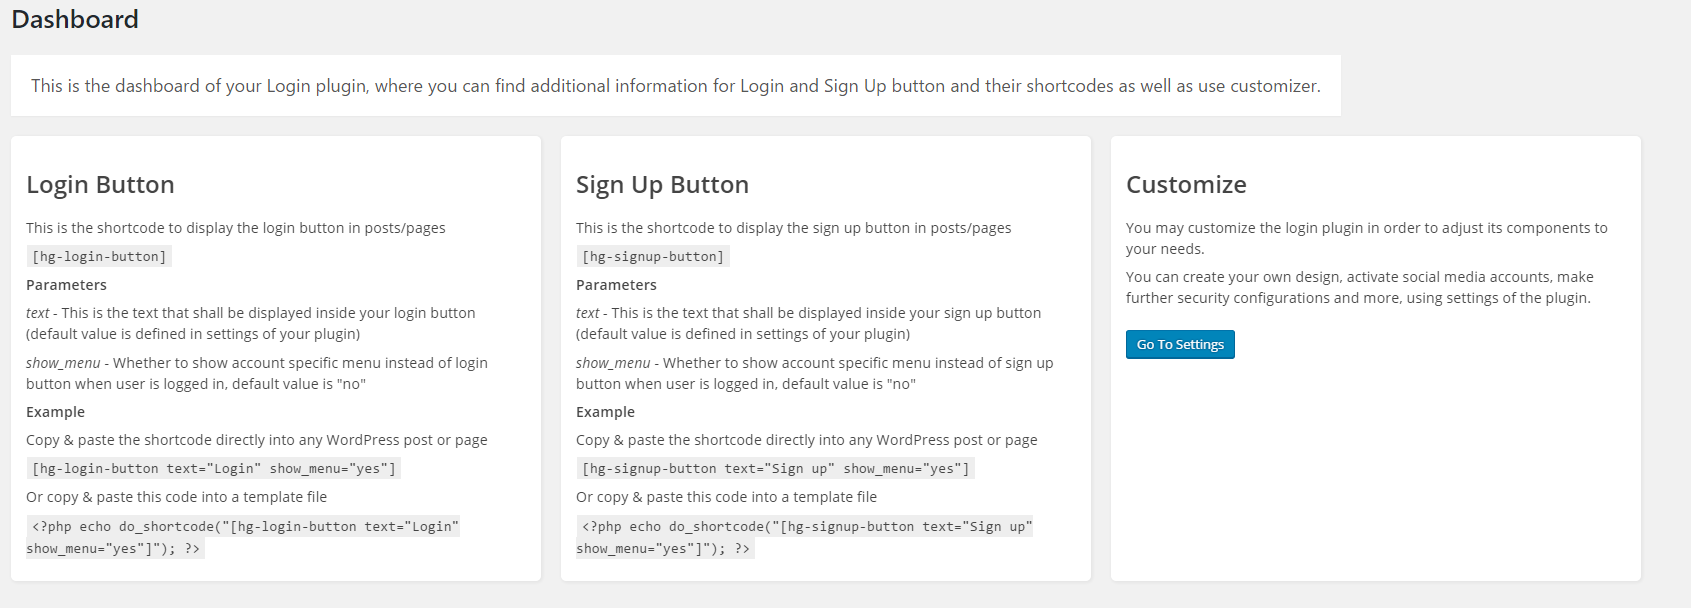Click the Example label under Sign Up Button

605,411
